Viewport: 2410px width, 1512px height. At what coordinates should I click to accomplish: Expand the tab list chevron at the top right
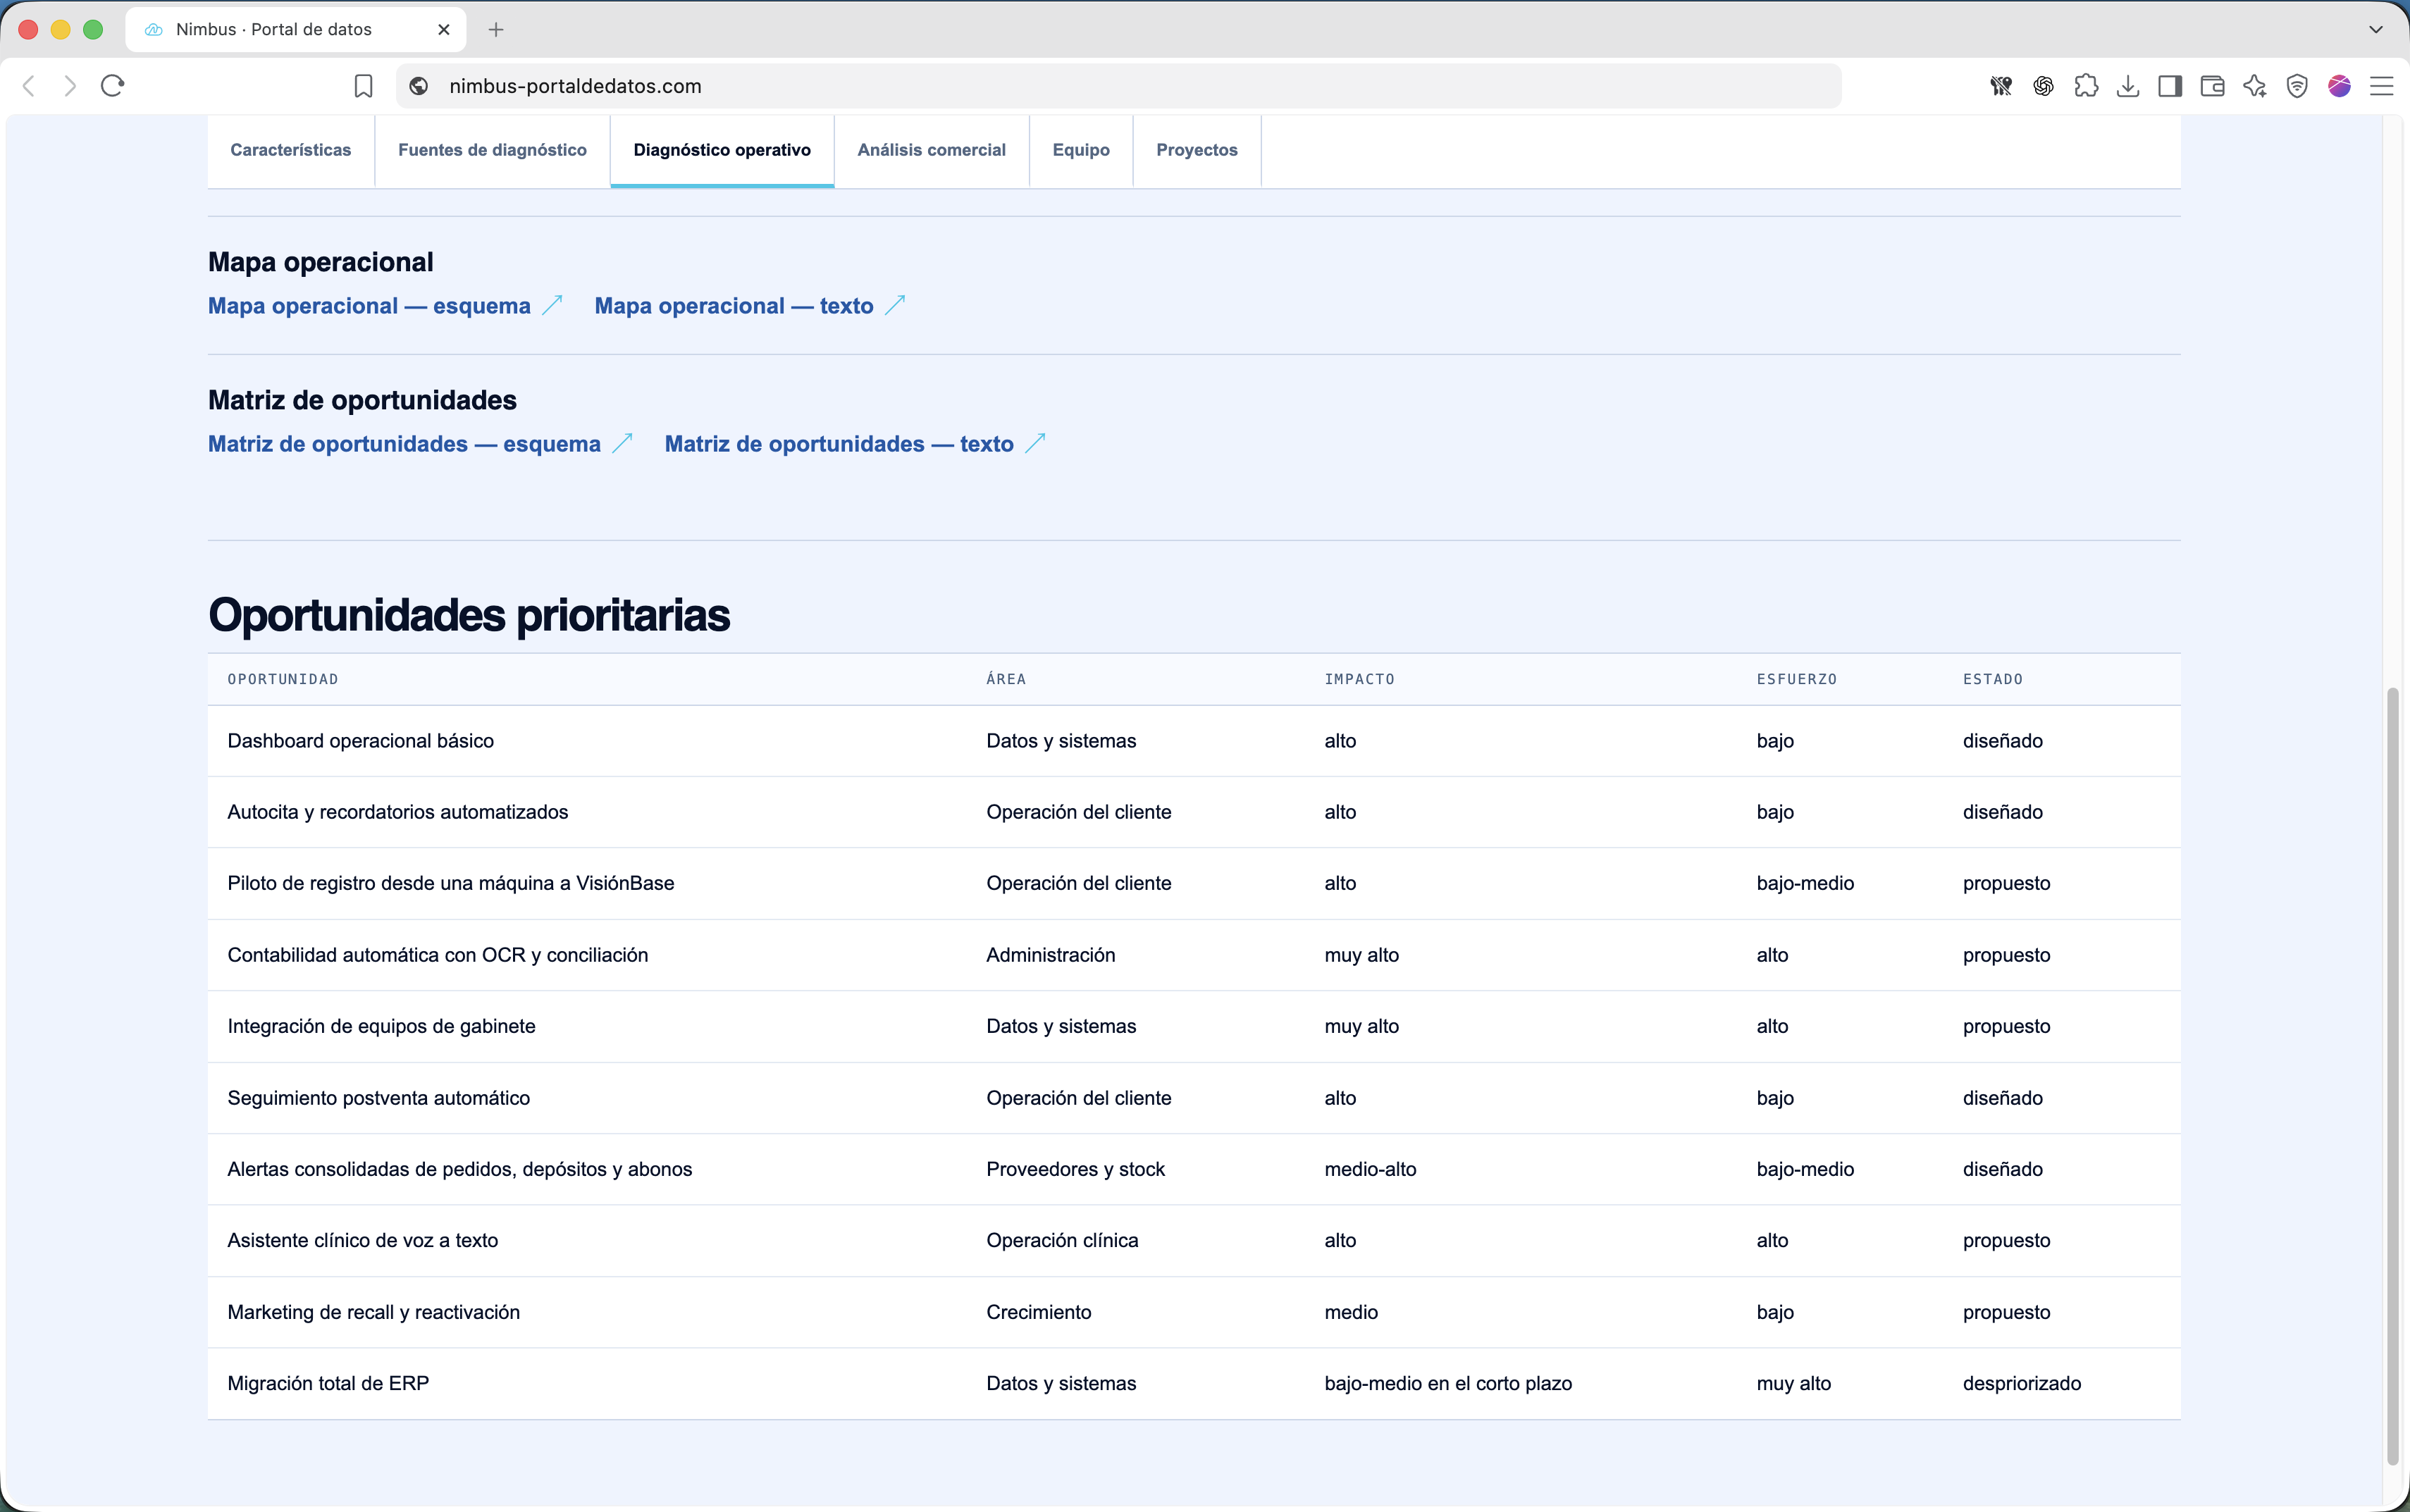click(x=2376, y=30)
